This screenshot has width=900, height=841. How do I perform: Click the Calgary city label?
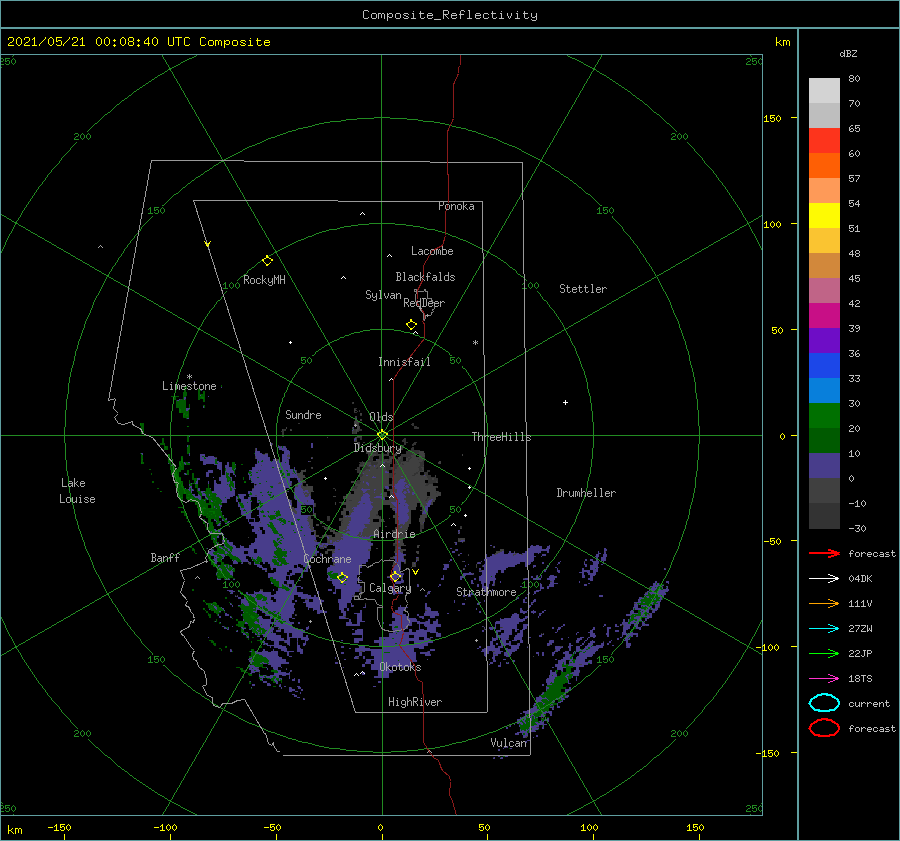390,588
